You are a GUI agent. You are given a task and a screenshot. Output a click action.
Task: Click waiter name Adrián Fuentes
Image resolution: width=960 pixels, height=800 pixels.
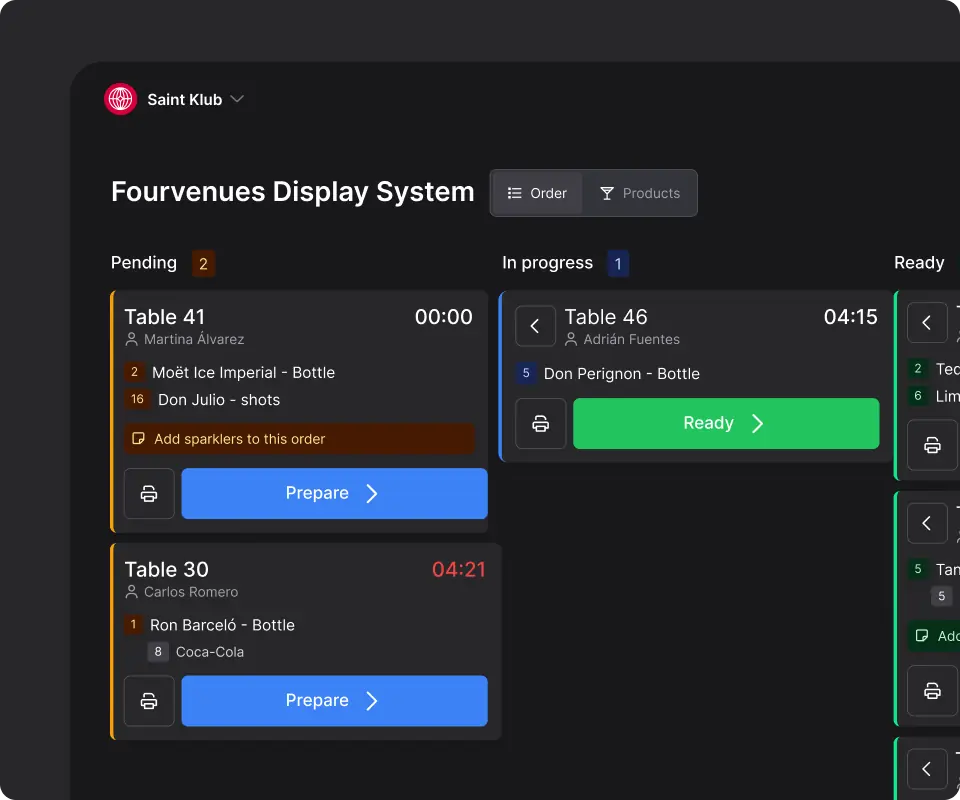tap(631, 339)
